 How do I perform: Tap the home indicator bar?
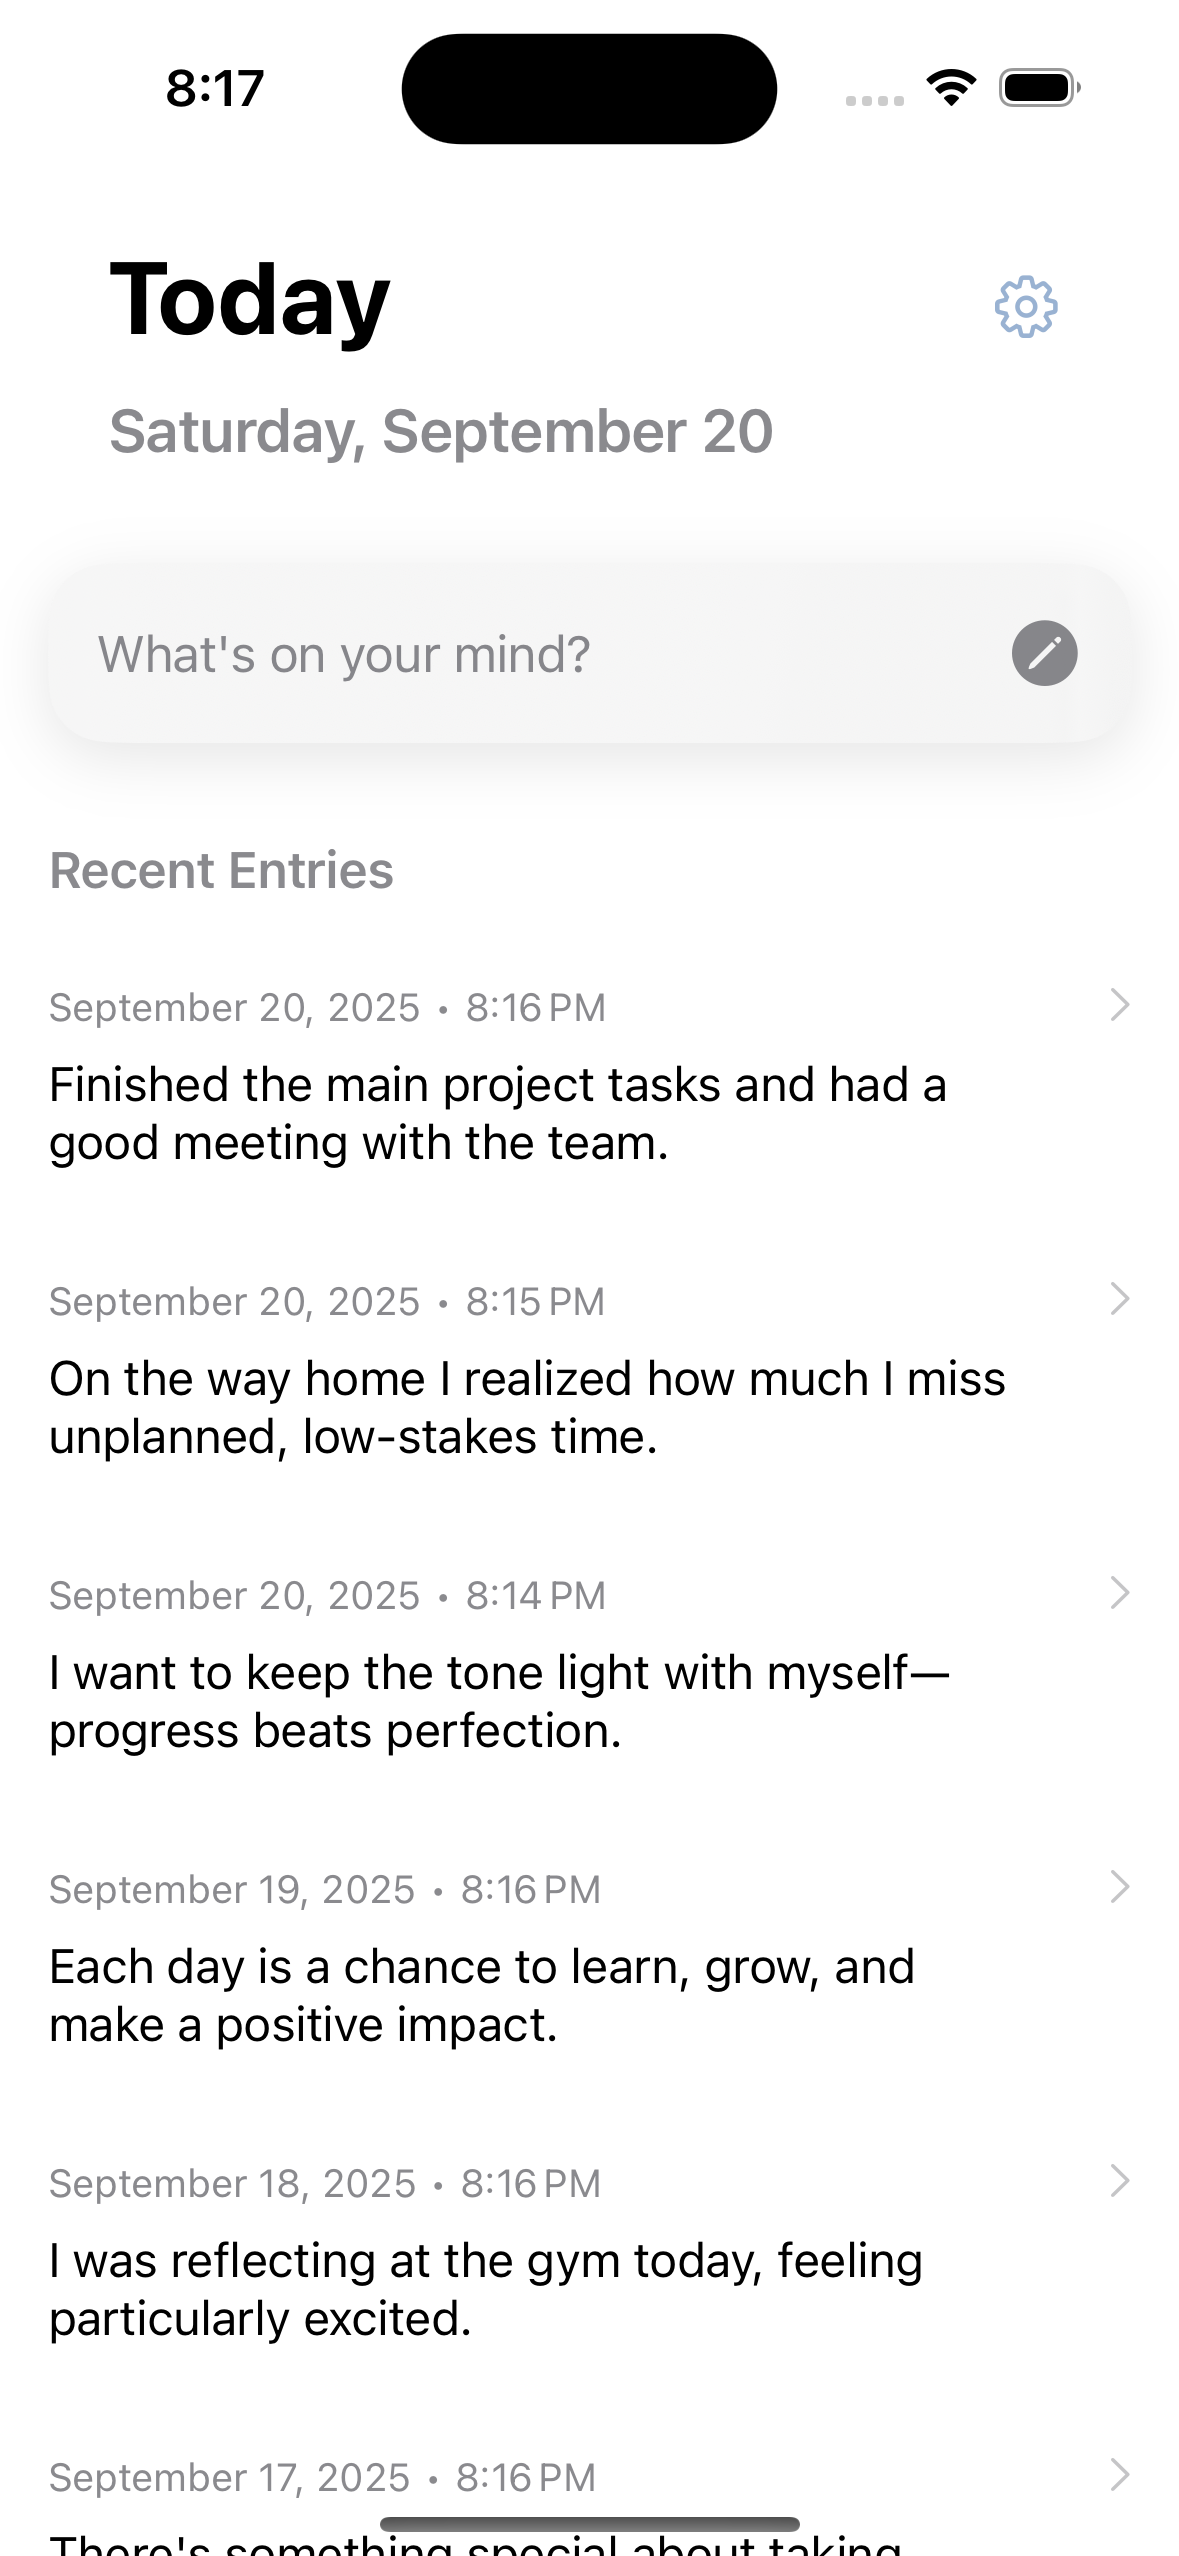coord(589,2524)
